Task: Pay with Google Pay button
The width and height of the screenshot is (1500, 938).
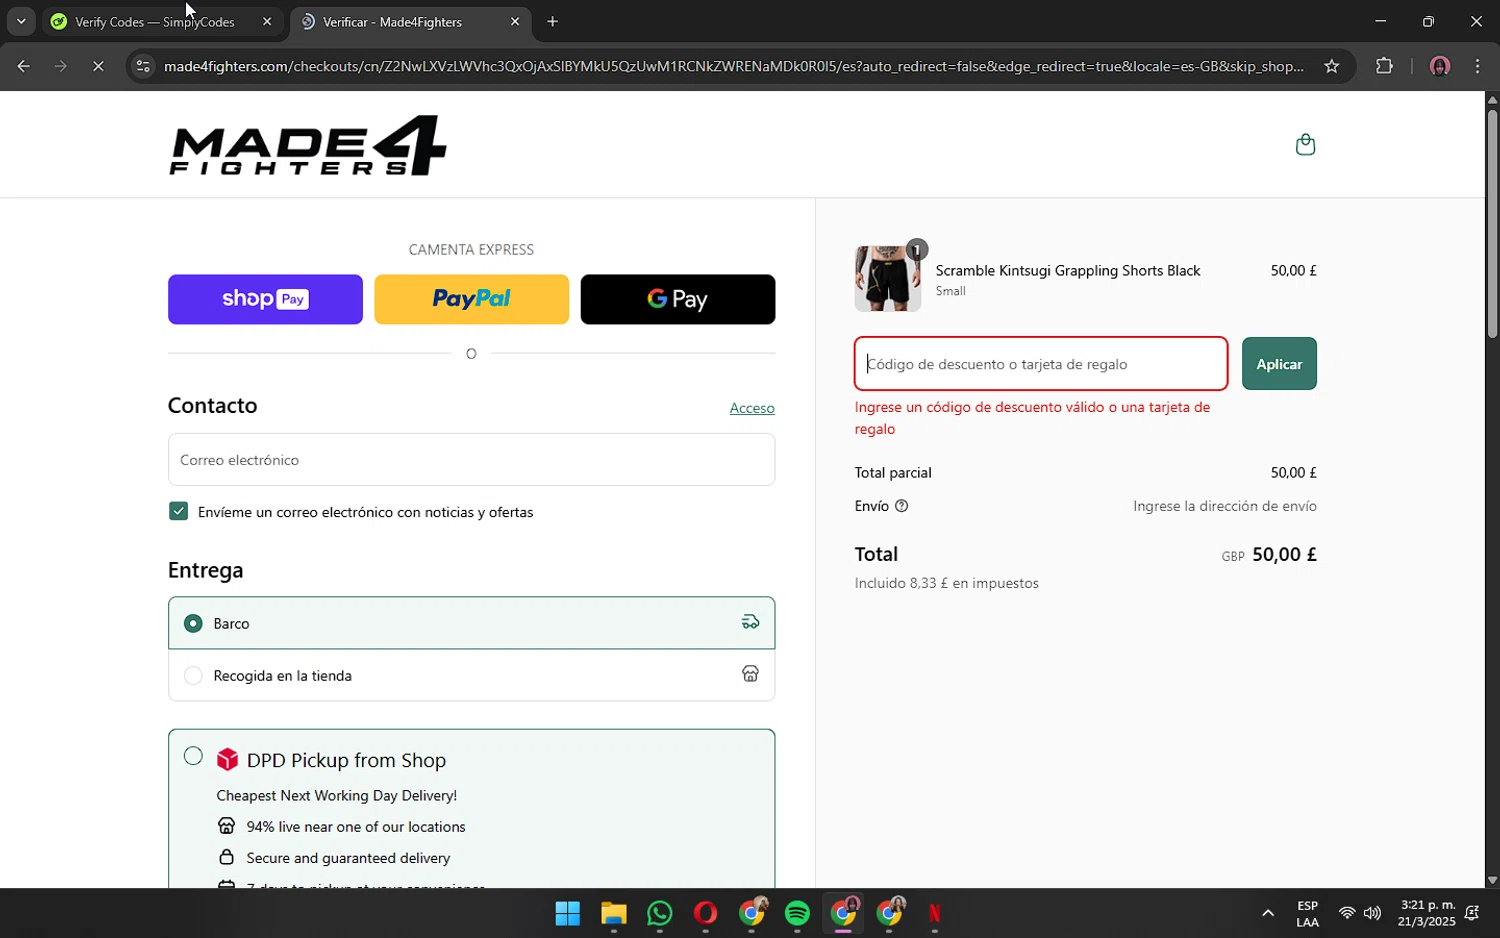Action: pos(677,299)
